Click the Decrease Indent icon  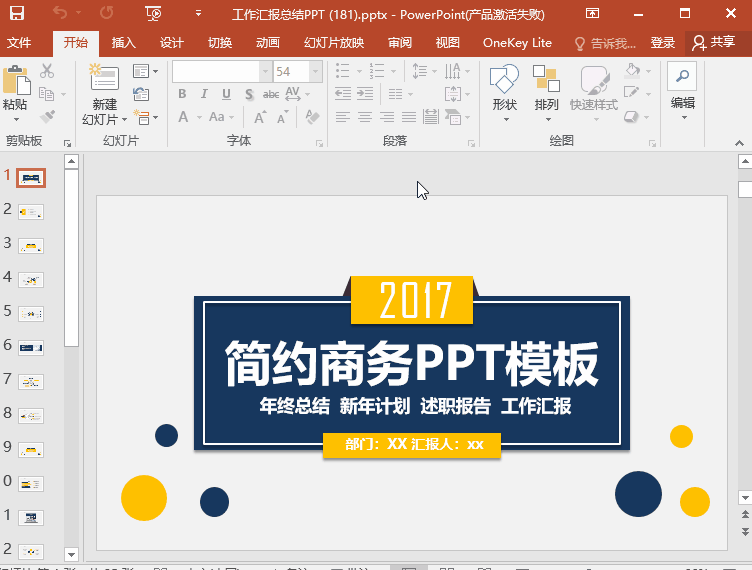pos(343,93)
